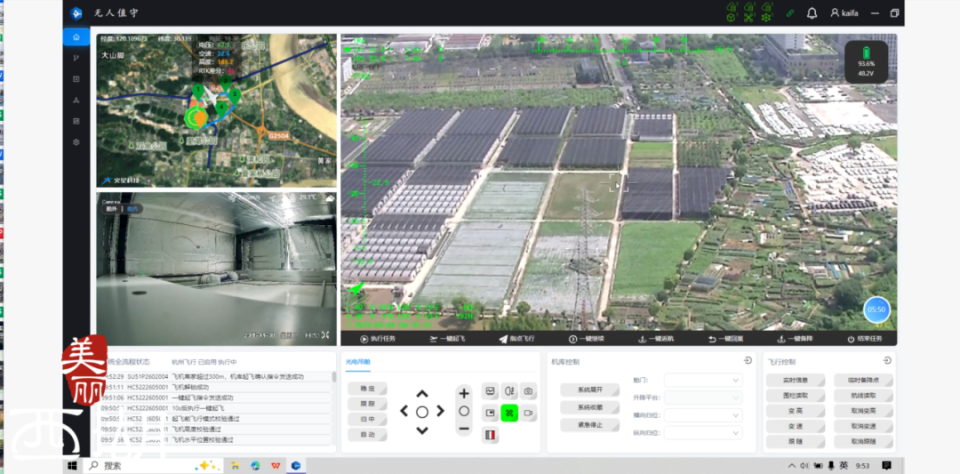Open the home page from sidebar

[76, 37]
